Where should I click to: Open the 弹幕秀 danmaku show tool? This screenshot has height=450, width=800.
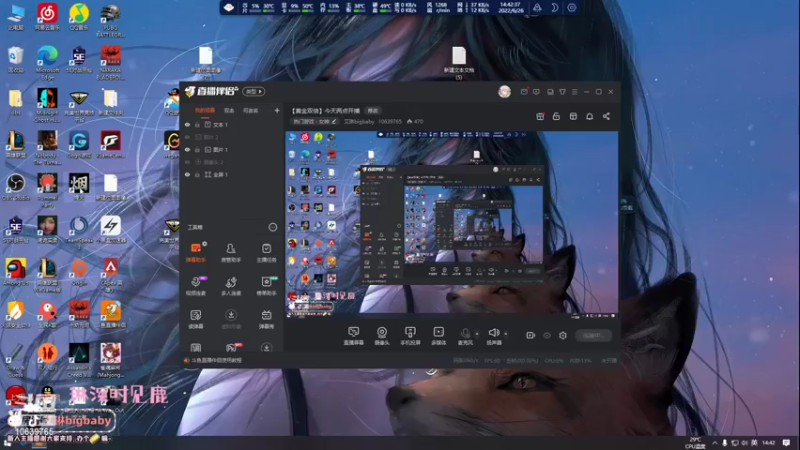click(x=266, y=319)
